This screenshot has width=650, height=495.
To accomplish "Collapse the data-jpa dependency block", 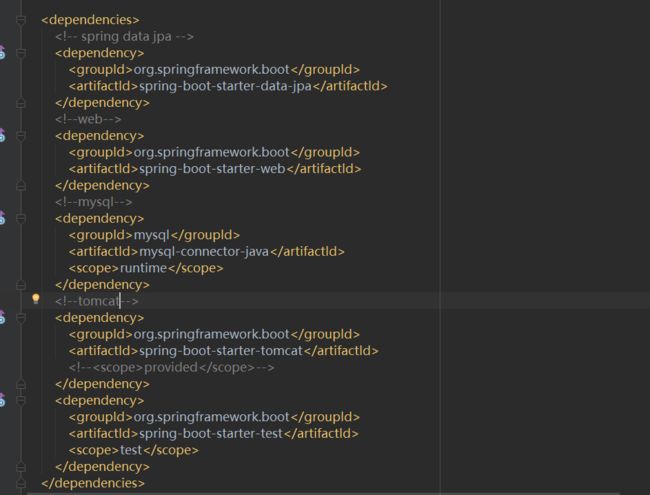I will [x=21, y=53].
